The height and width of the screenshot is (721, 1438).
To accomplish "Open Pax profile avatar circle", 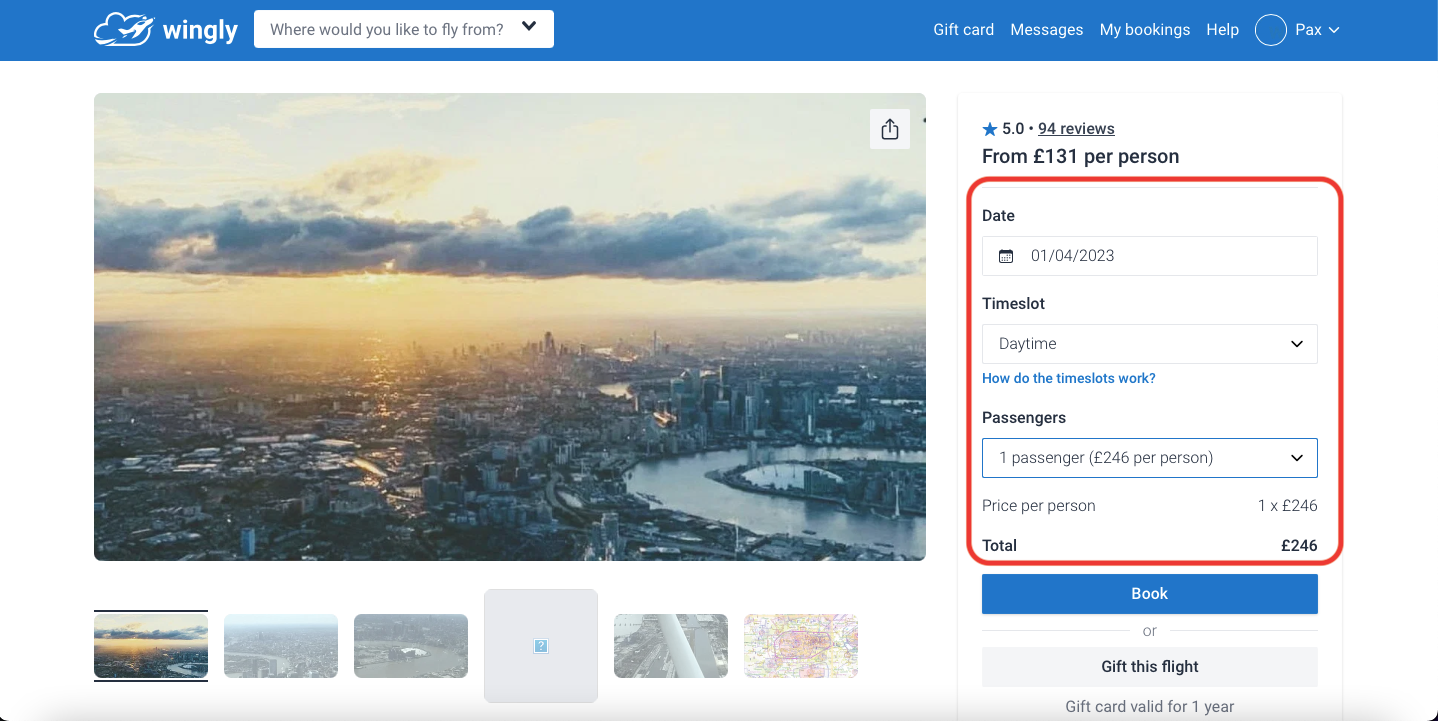I will tap(1270, 30).
